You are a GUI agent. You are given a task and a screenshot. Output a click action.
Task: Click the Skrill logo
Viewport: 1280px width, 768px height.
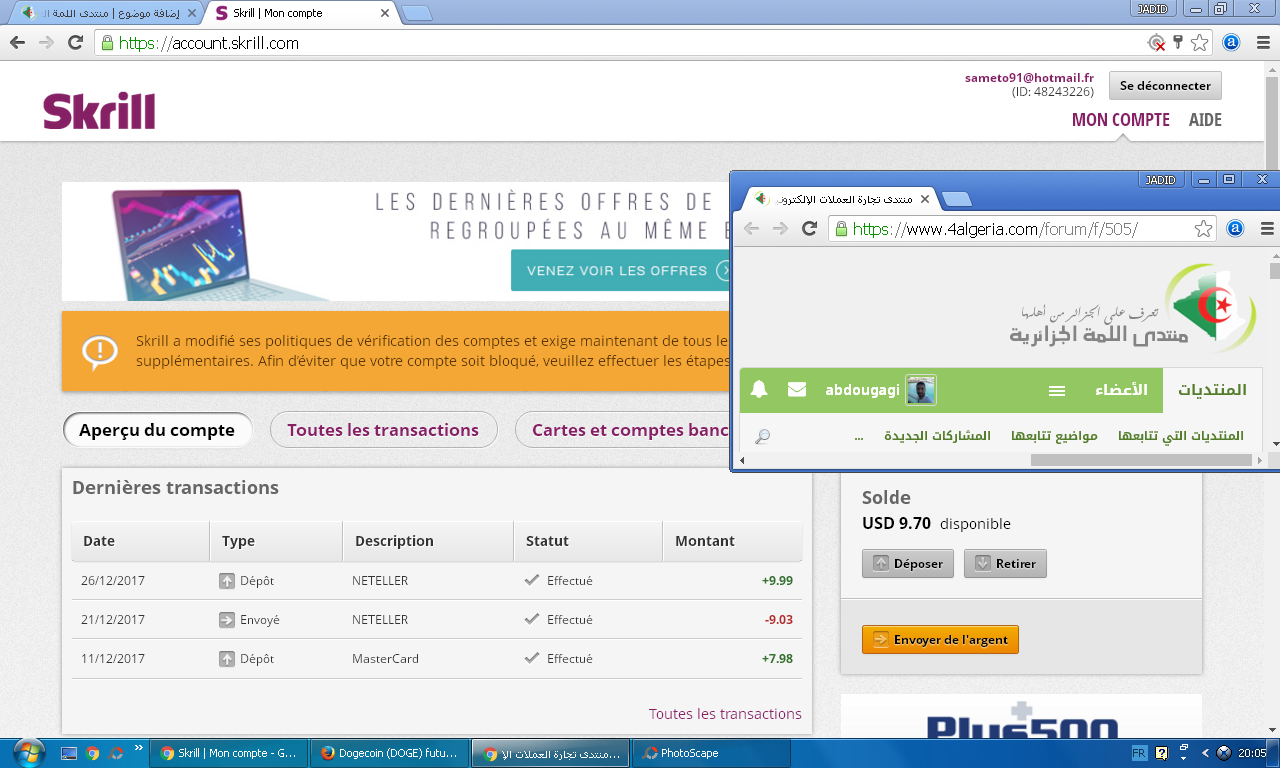coord(99,111)
